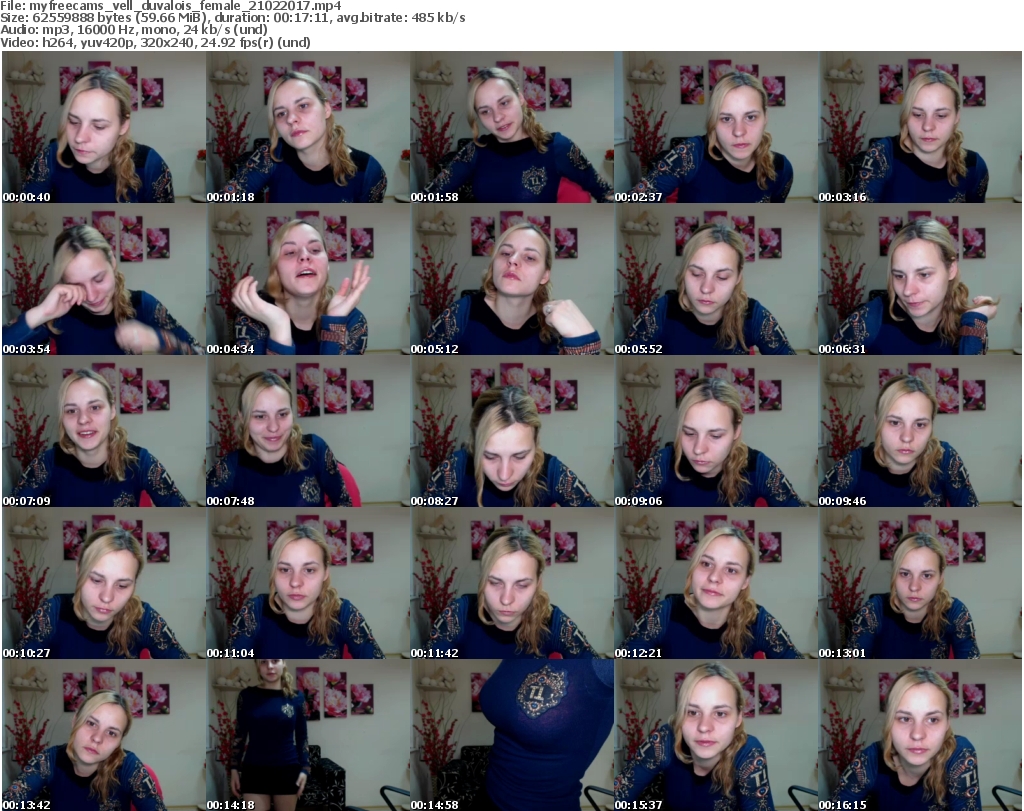Select the thumbnail at 00:01:18
Image resolution: width=1024 pixels, height=811 pixels.
click(x=308, y=127)
